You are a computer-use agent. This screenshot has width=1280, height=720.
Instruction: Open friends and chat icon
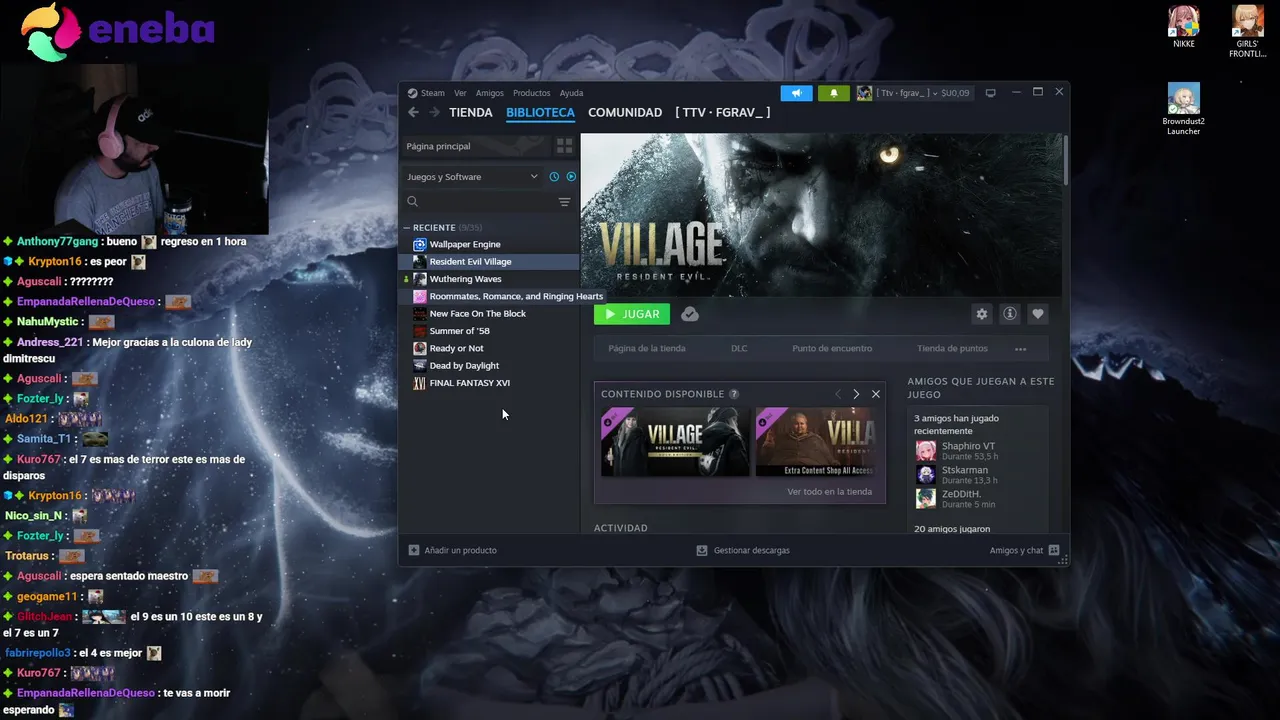pos(1054,550)
